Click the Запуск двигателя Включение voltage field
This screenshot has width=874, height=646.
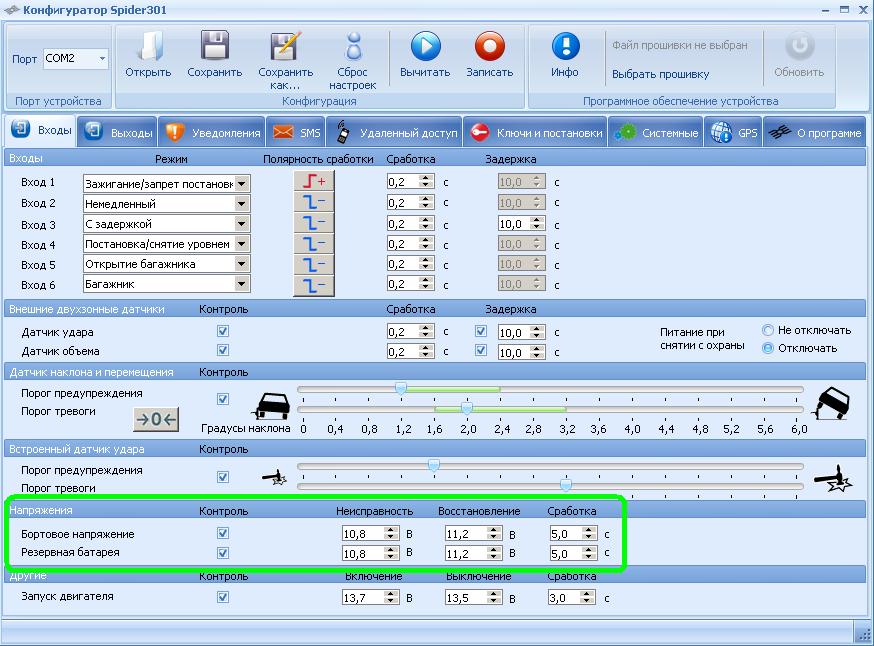362,598
